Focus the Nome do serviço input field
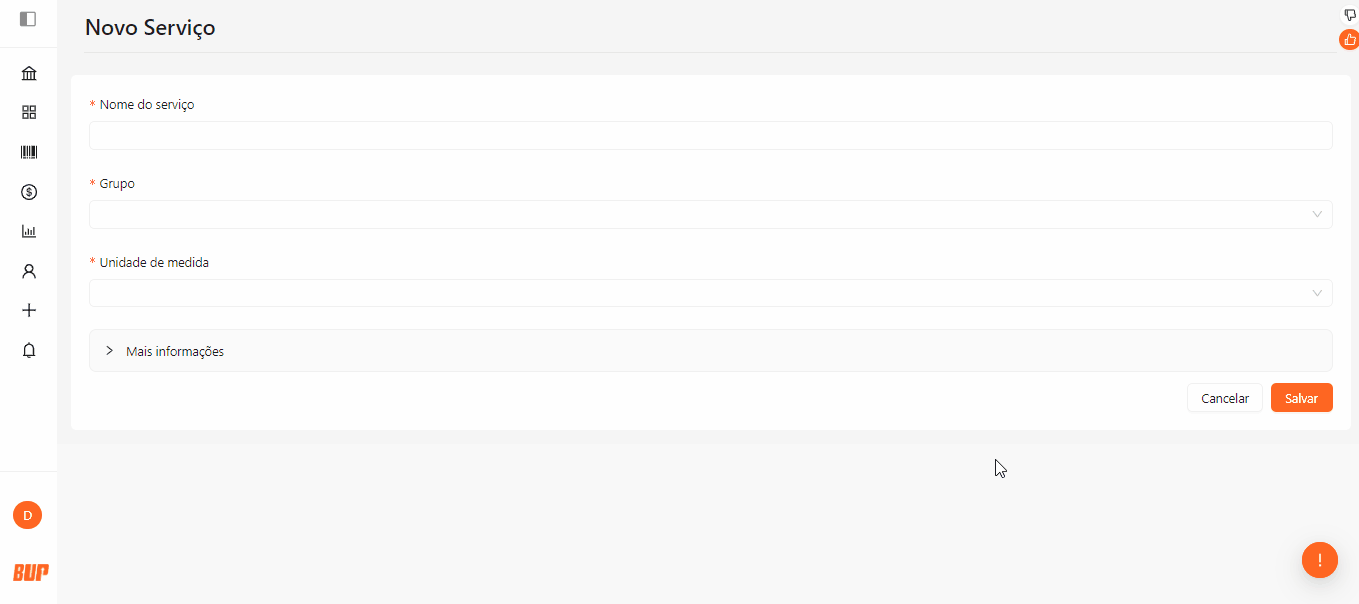 point(711,135)
